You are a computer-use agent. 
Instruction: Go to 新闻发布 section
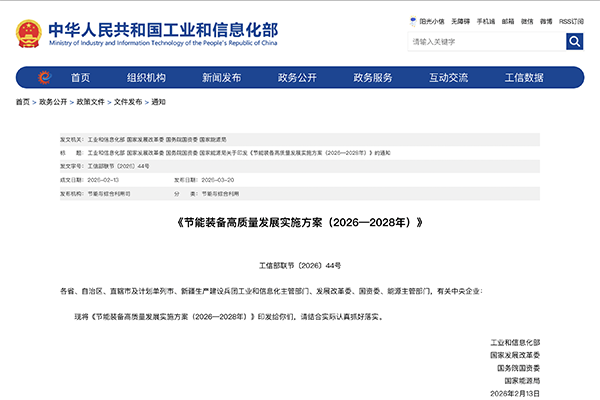point(221,77)
